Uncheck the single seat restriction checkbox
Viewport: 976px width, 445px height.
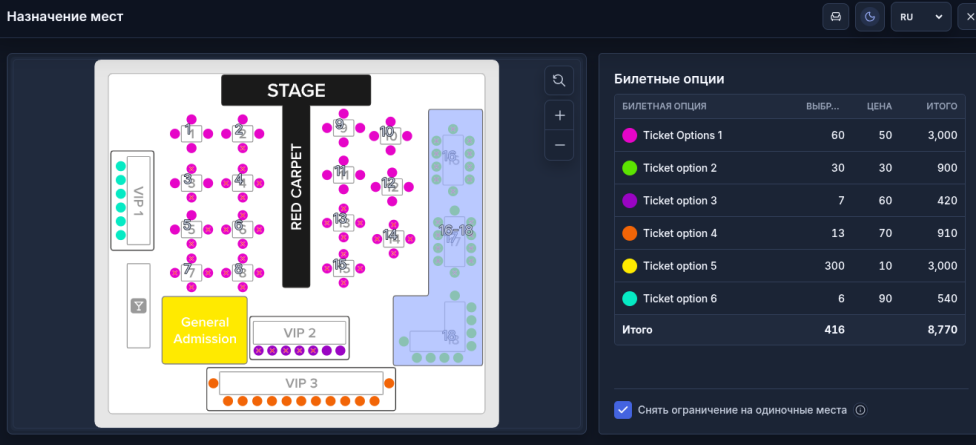click(x=622, y=410)
